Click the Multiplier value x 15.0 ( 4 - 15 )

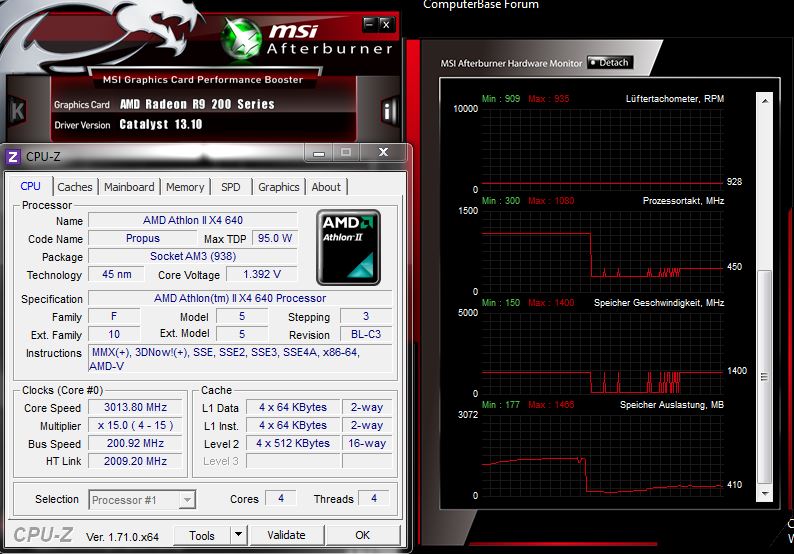135,425
